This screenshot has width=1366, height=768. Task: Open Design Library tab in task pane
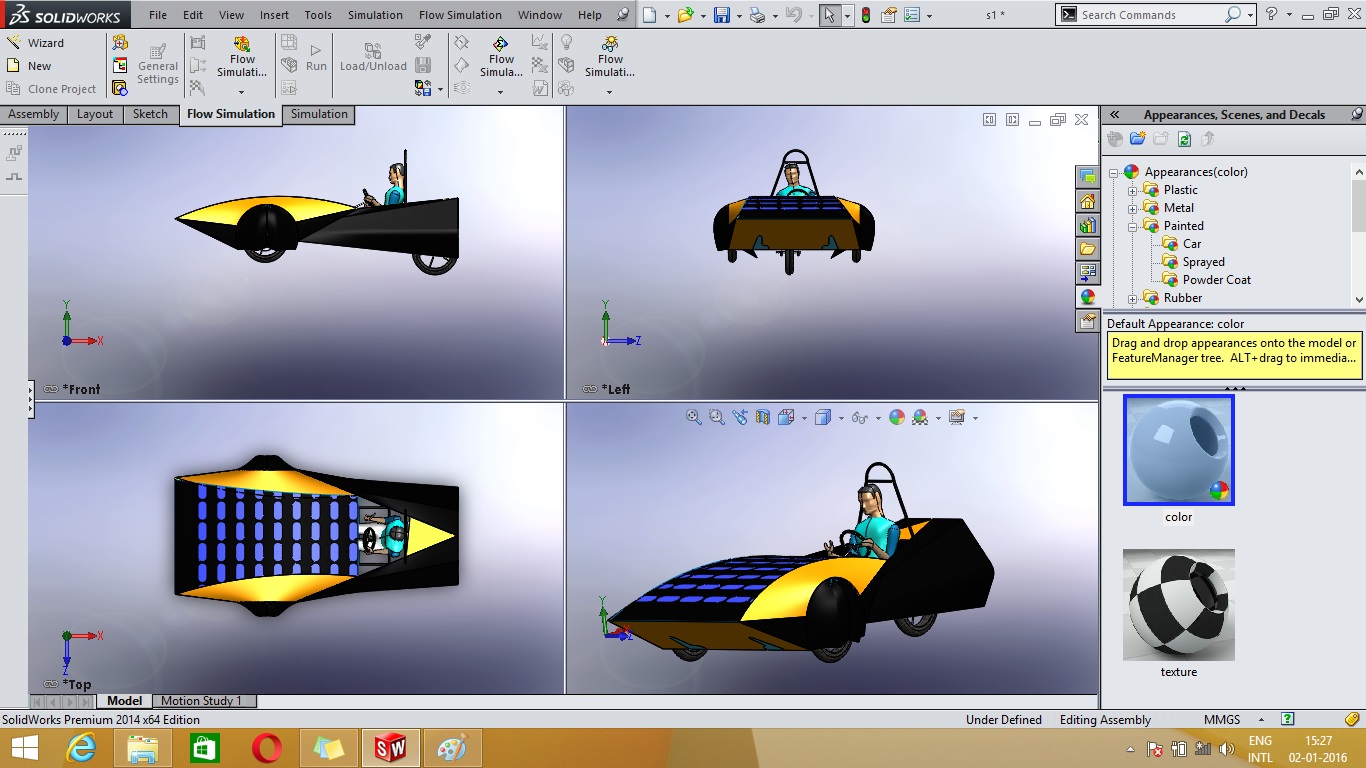point(1087,225)
